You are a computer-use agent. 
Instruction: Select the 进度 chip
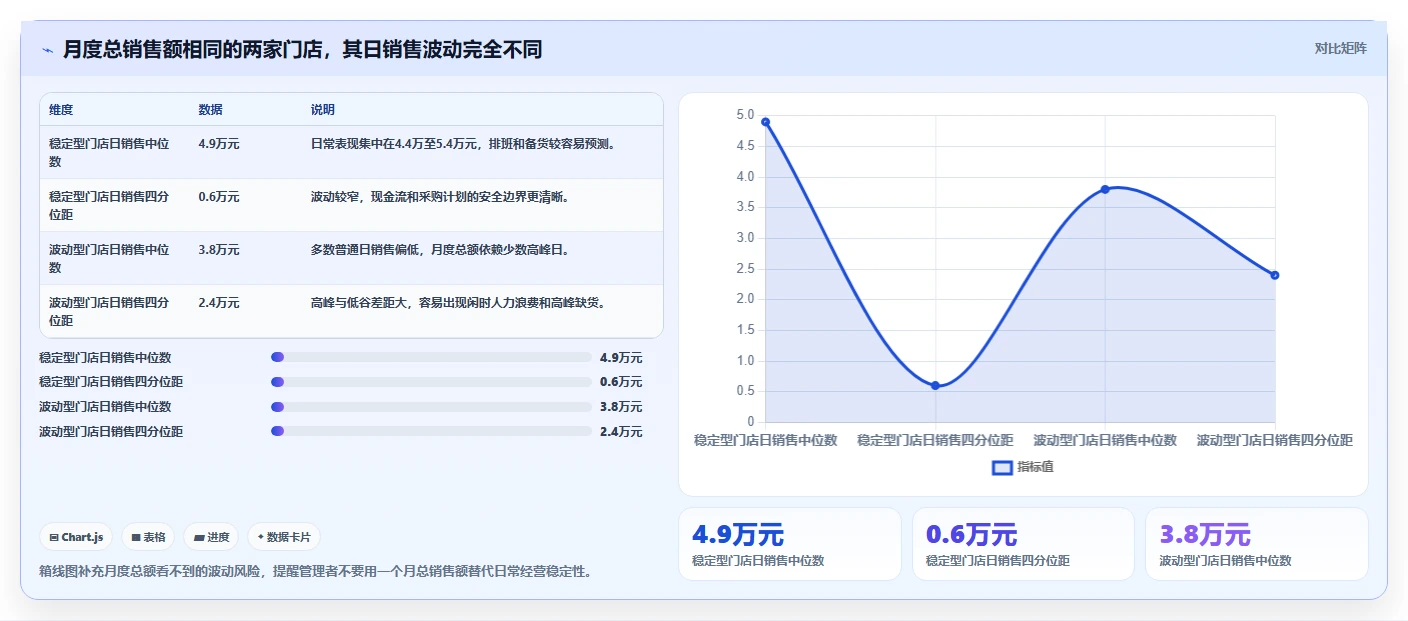[x=211, y=537]
